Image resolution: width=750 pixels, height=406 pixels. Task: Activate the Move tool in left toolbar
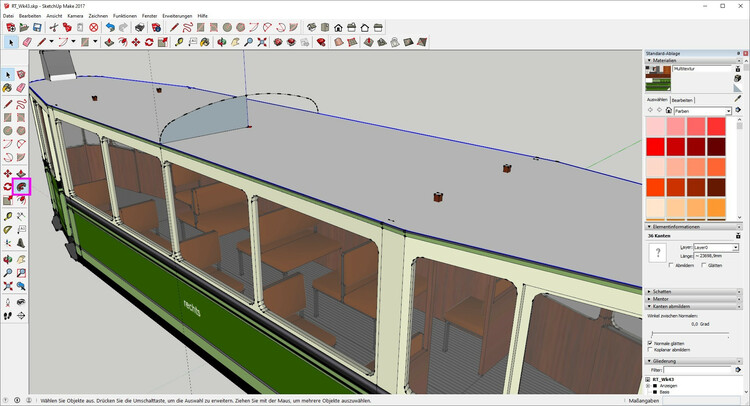tap(8, 173)
